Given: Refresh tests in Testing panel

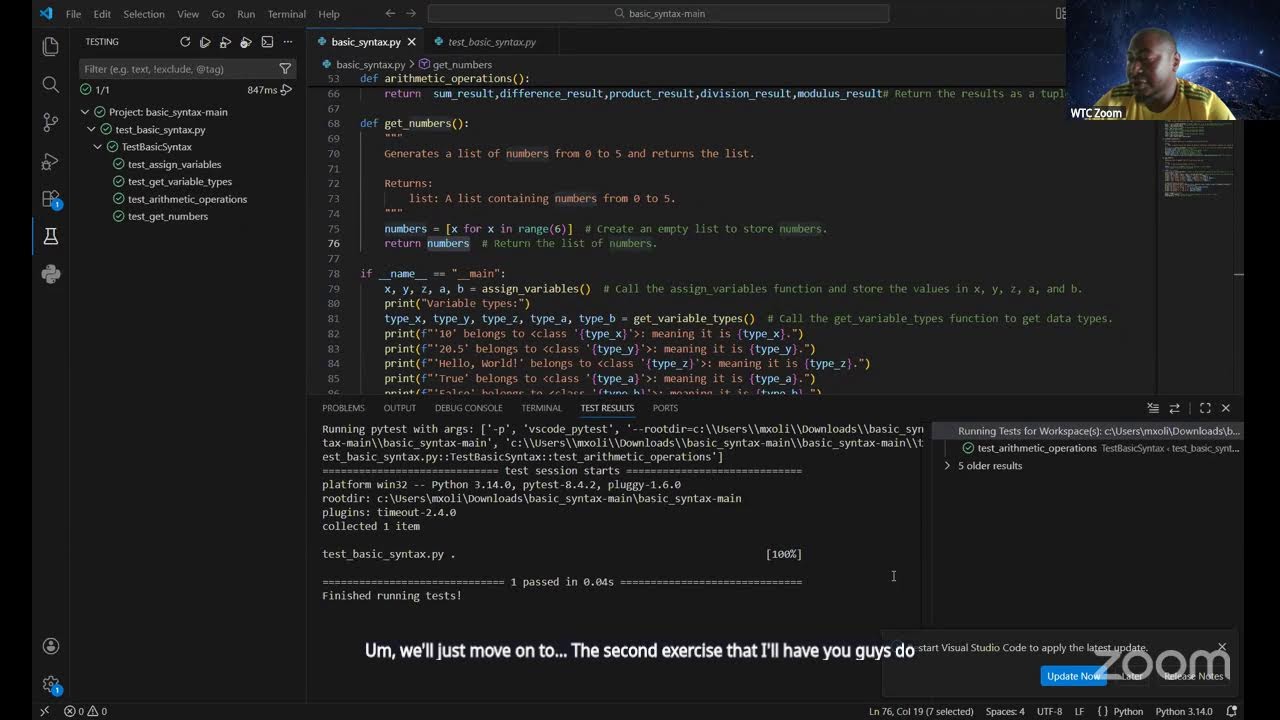Looking at the screenshot, I should point(185,42).
